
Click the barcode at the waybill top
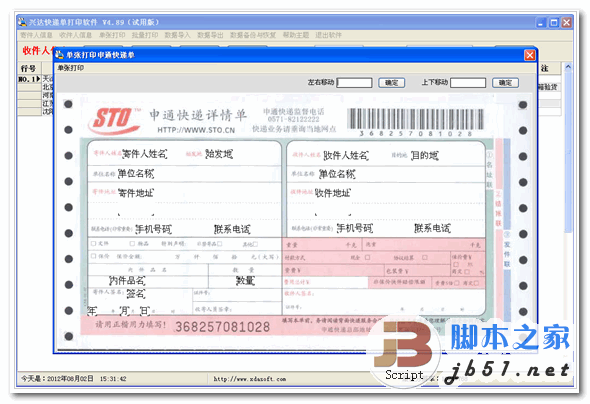[x=415, y=119]
